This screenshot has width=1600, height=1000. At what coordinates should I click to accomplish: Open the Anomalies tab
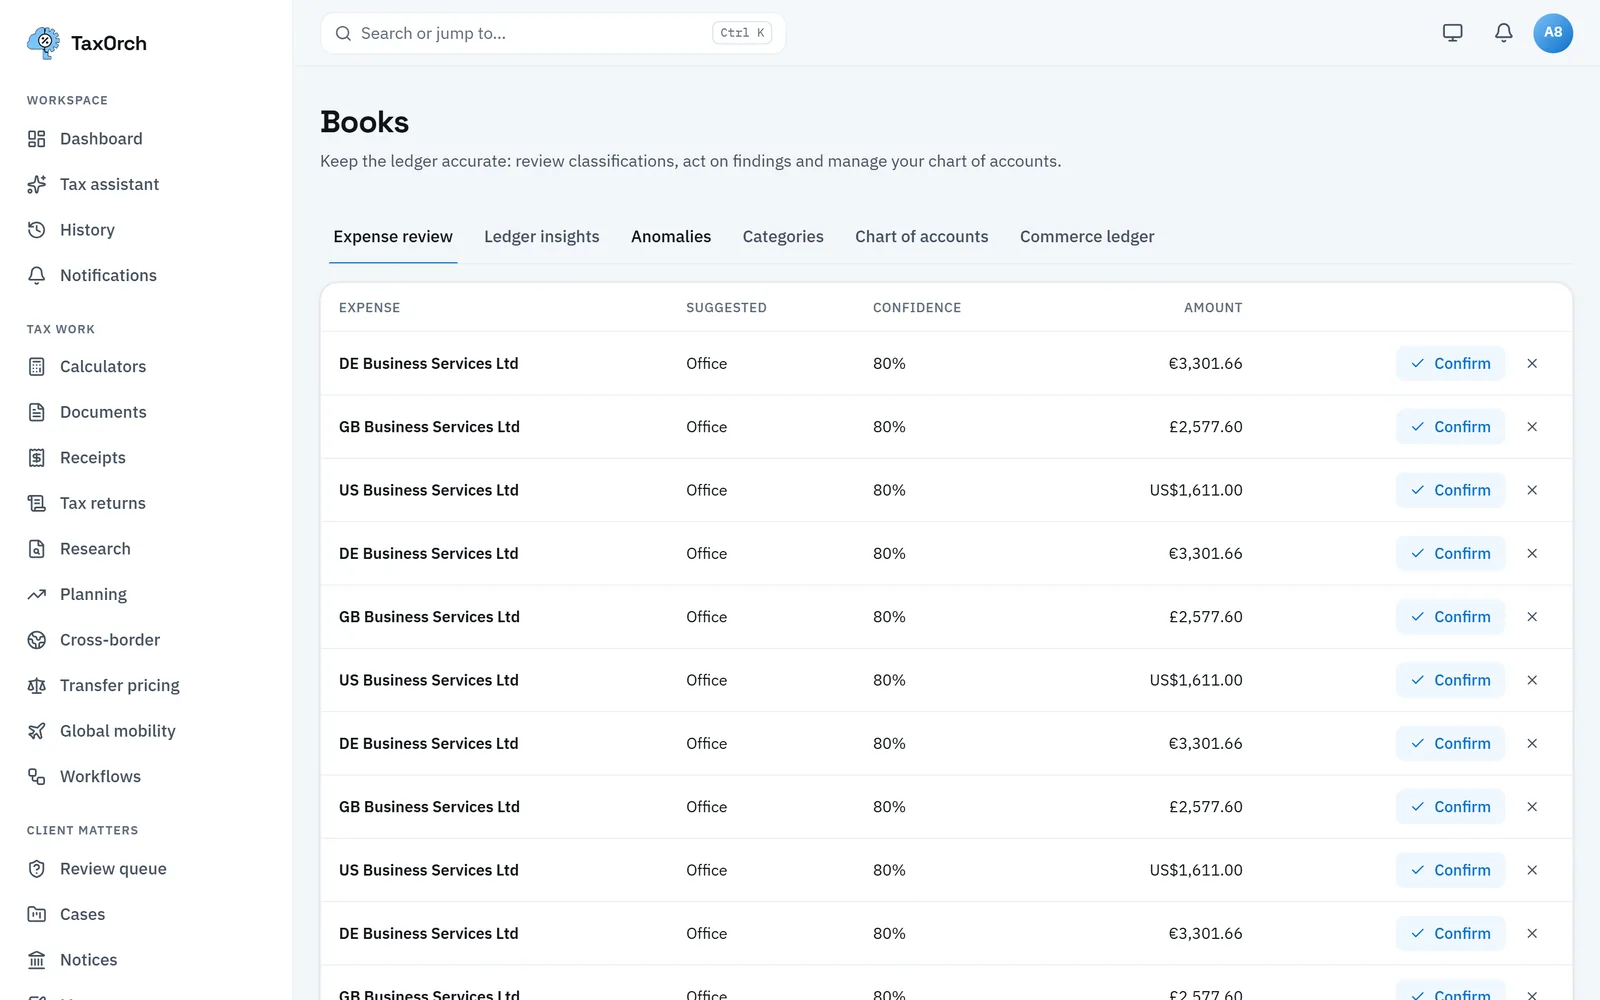coord(671,237)
